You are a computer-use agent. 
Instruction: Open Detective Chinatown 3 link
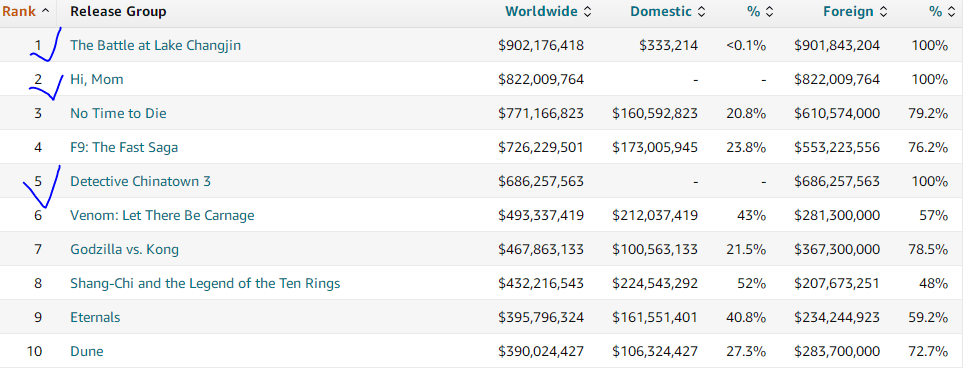click(141, 181)
